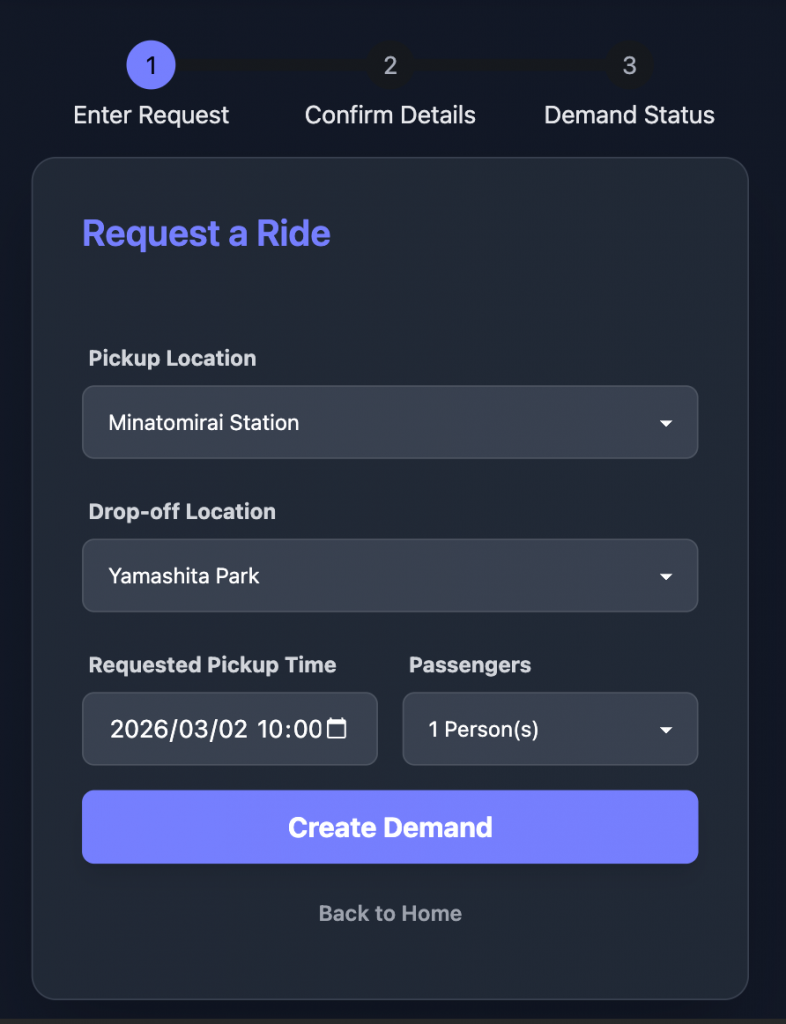Click the step 1 circle indicator
This screenshot has width=786, height=1024.
[x=151, y=66]
